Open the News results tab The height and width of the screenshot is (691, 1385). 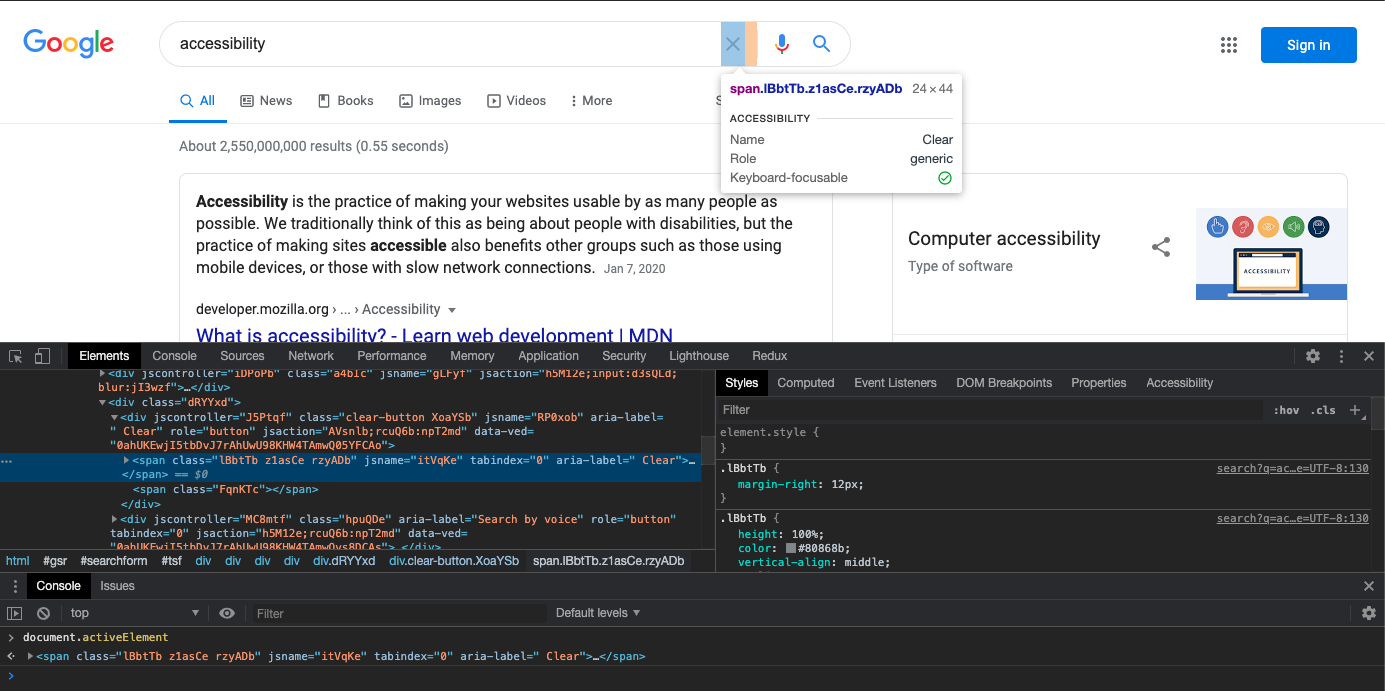click(266, 101)
